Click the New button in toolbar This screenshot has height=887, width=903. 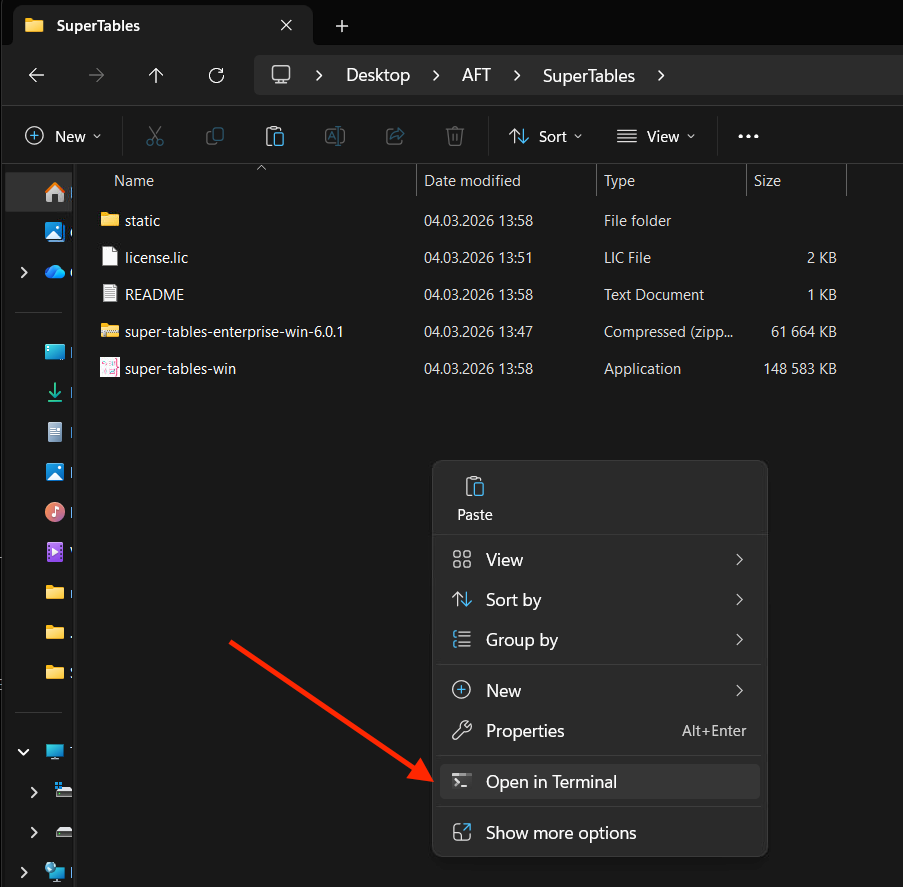pyautogui.click(x=63, y=136)
